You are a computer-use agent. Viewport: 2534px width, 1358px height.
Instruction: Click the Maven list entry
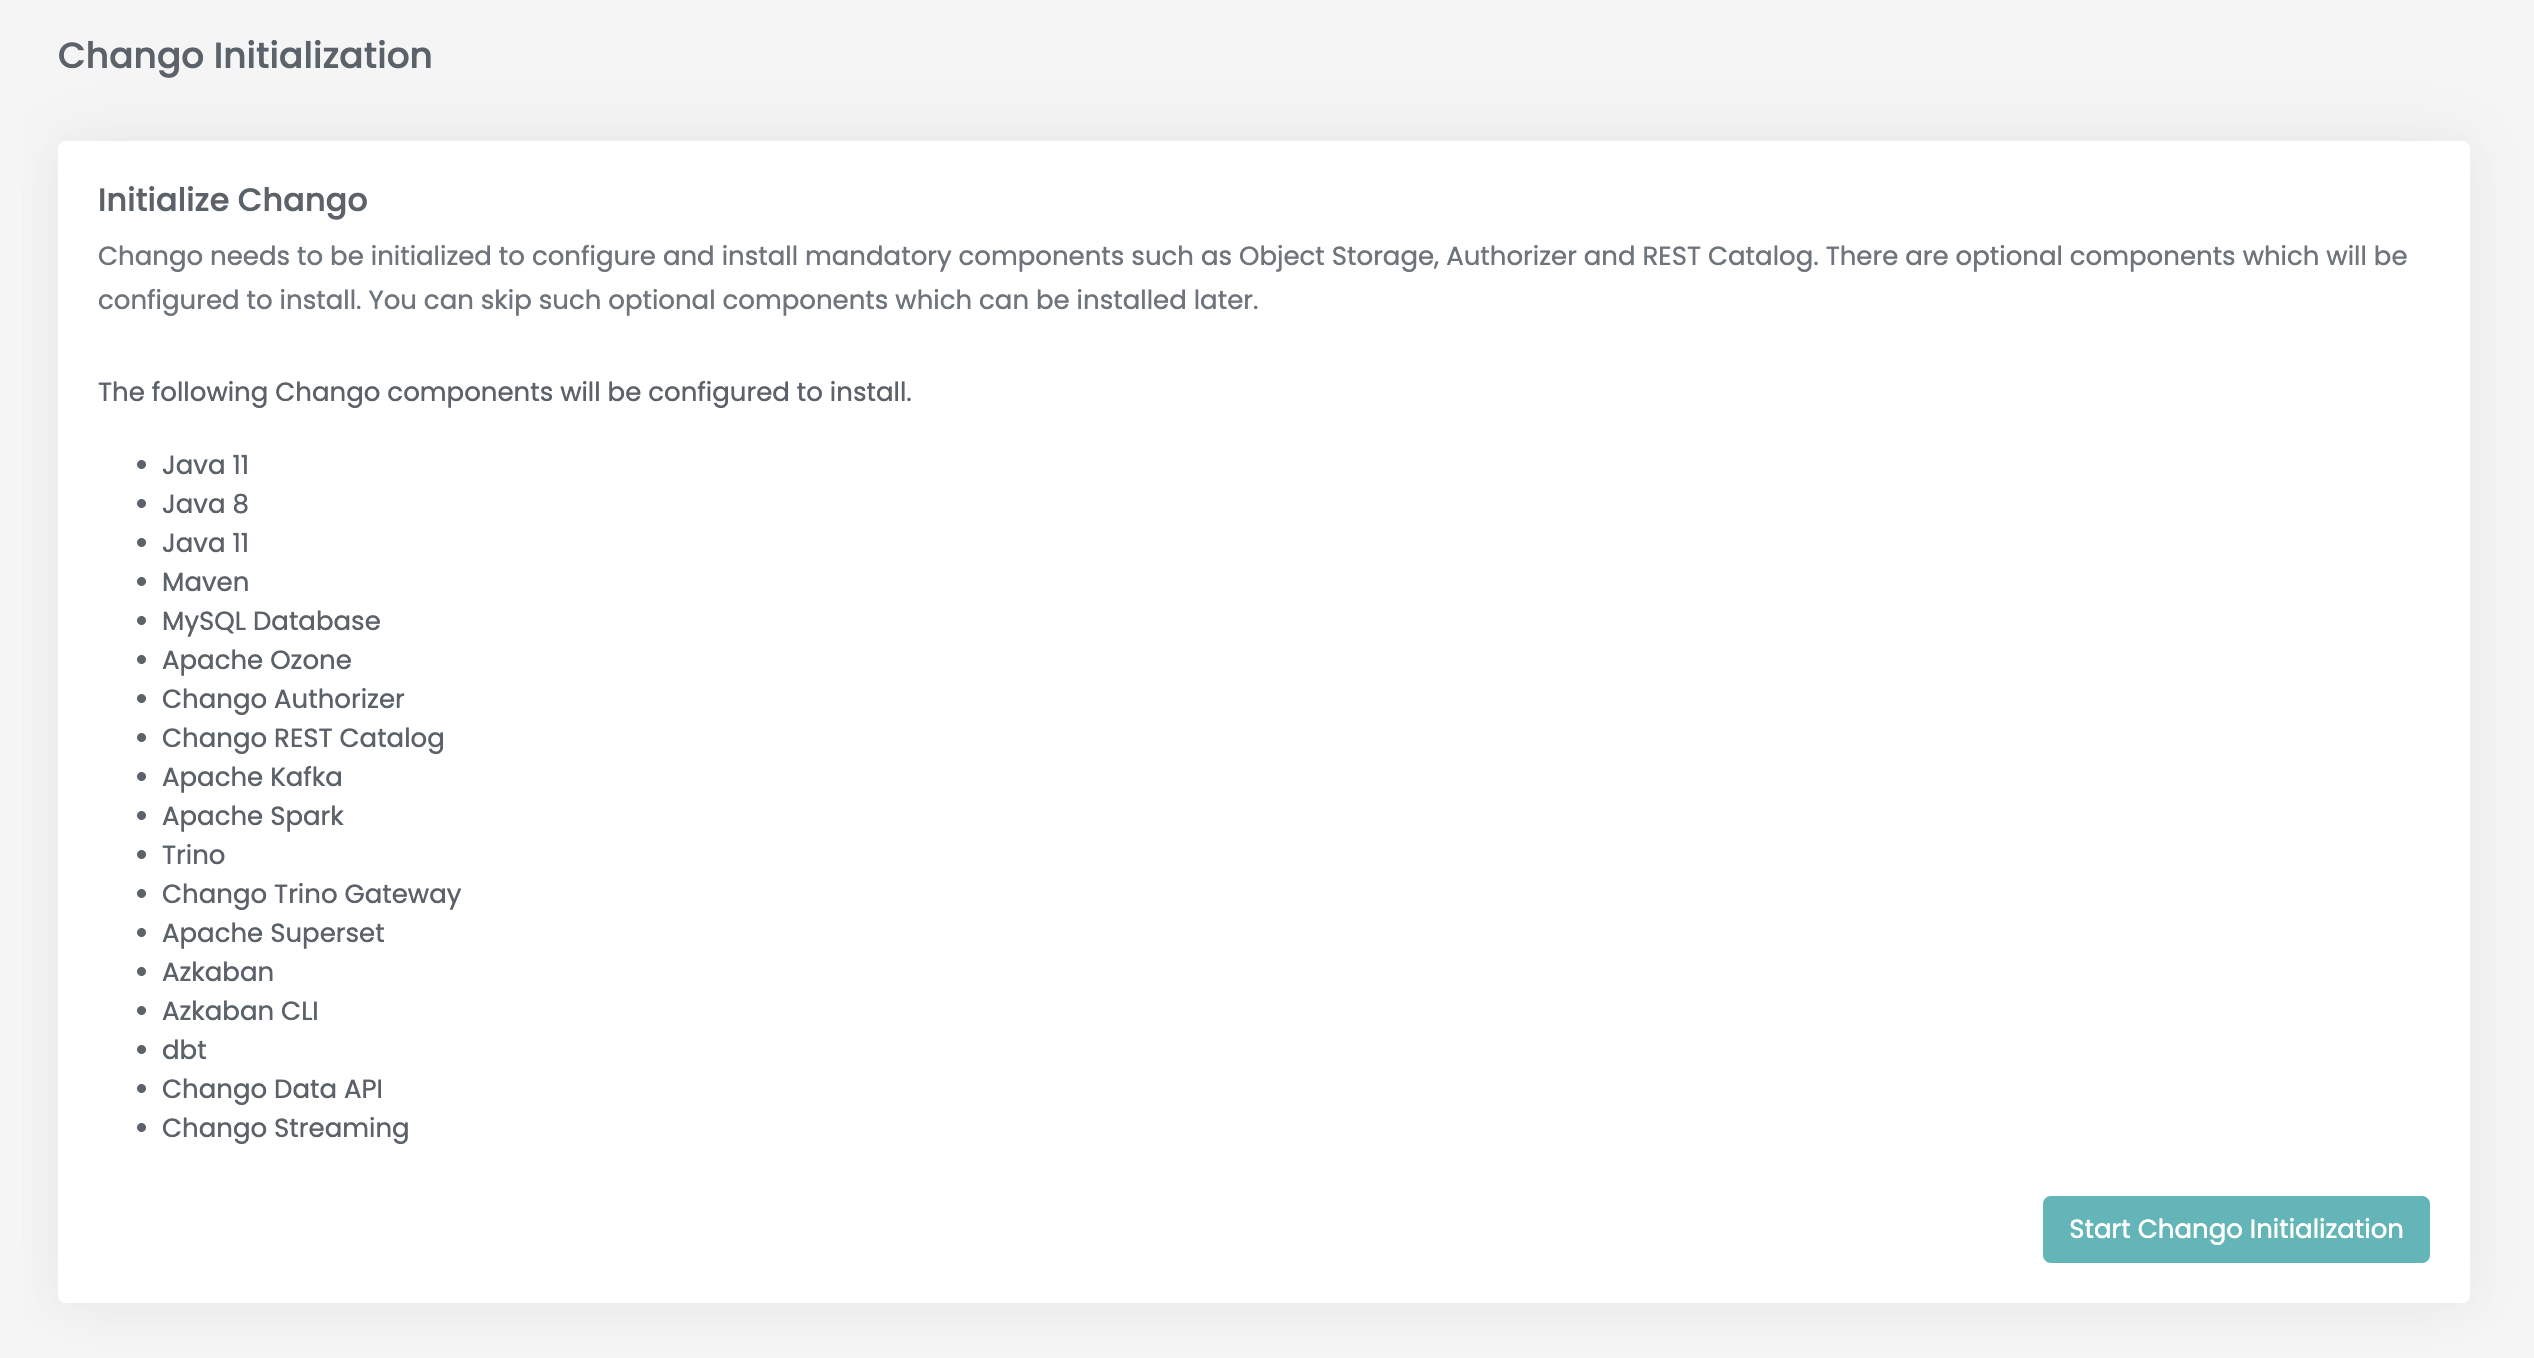click(205, 582)
